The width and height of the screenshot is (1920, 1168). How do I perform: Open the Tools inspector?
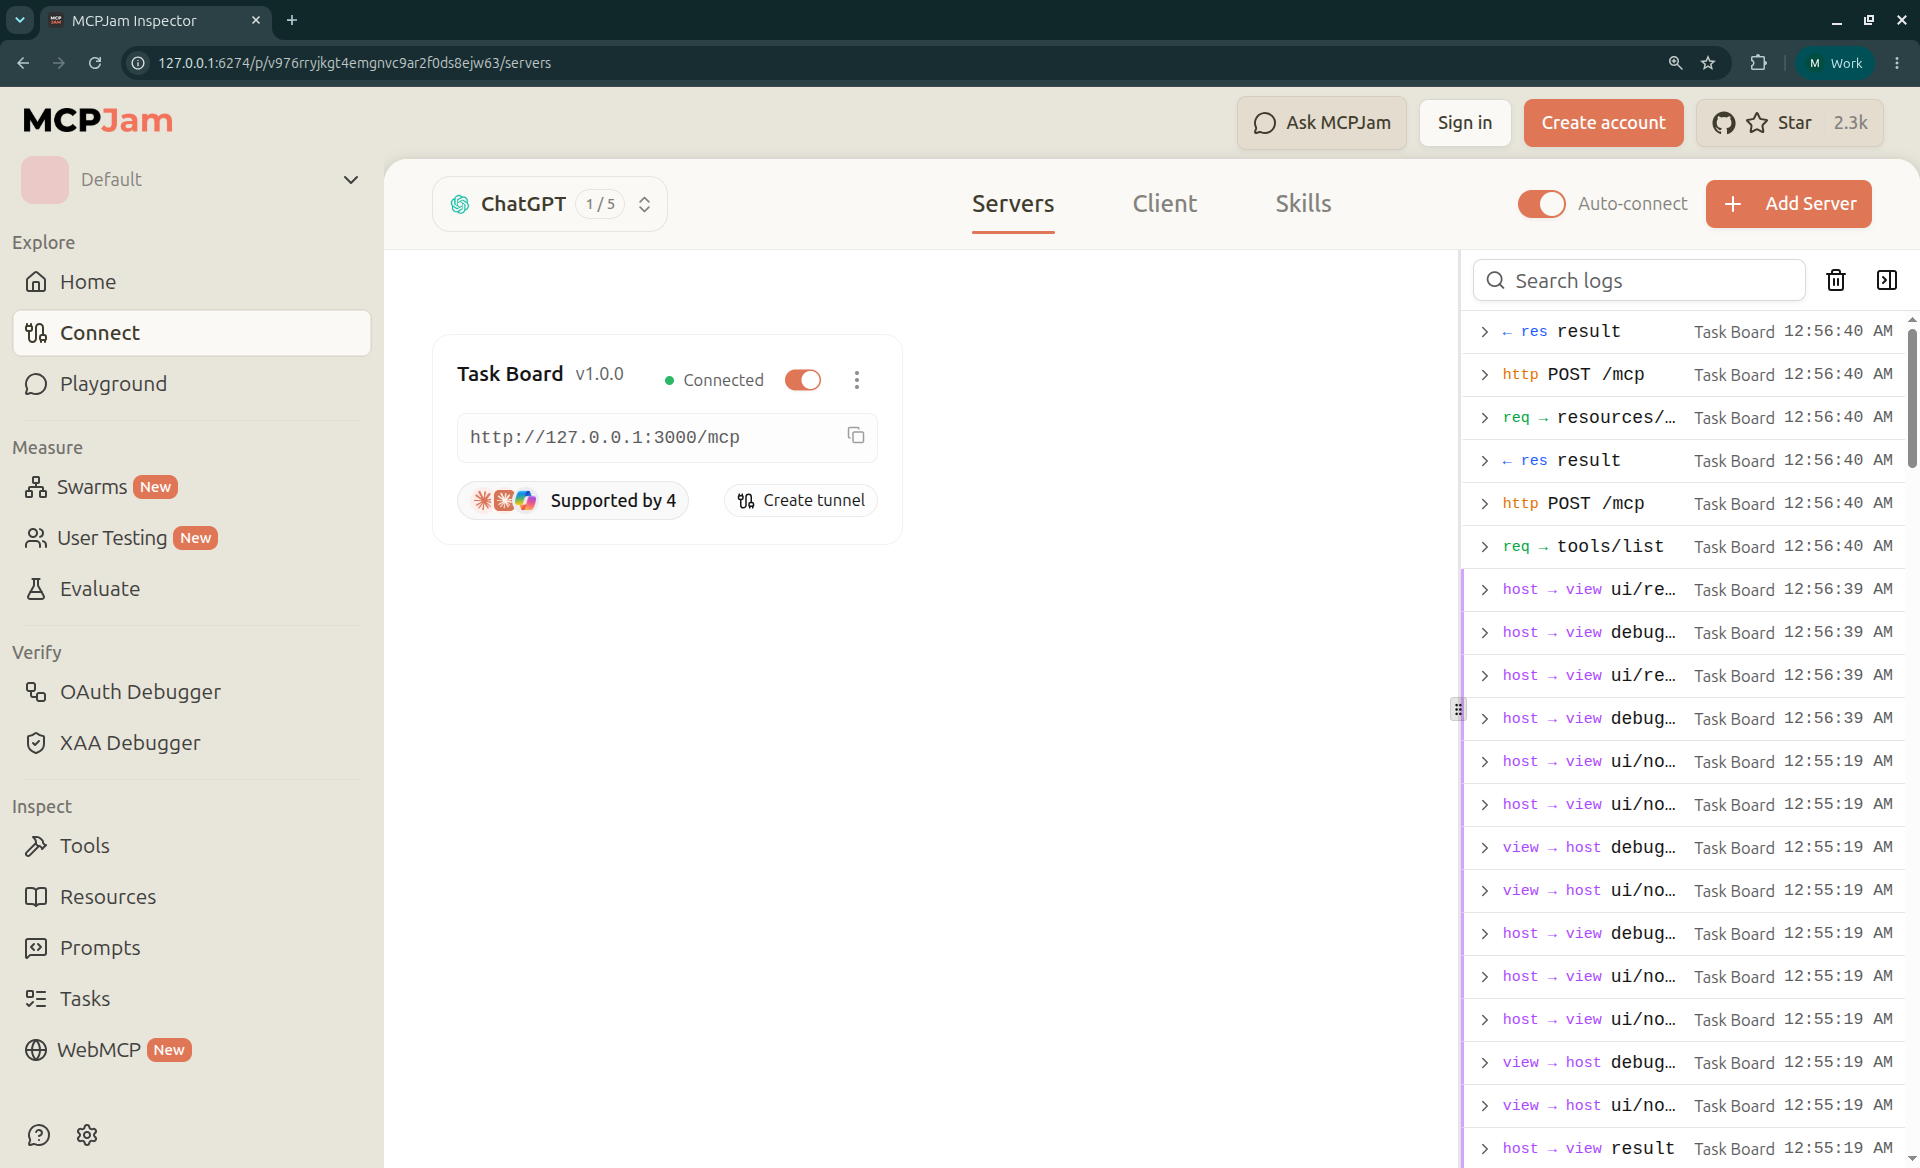[x=191, y=846]
